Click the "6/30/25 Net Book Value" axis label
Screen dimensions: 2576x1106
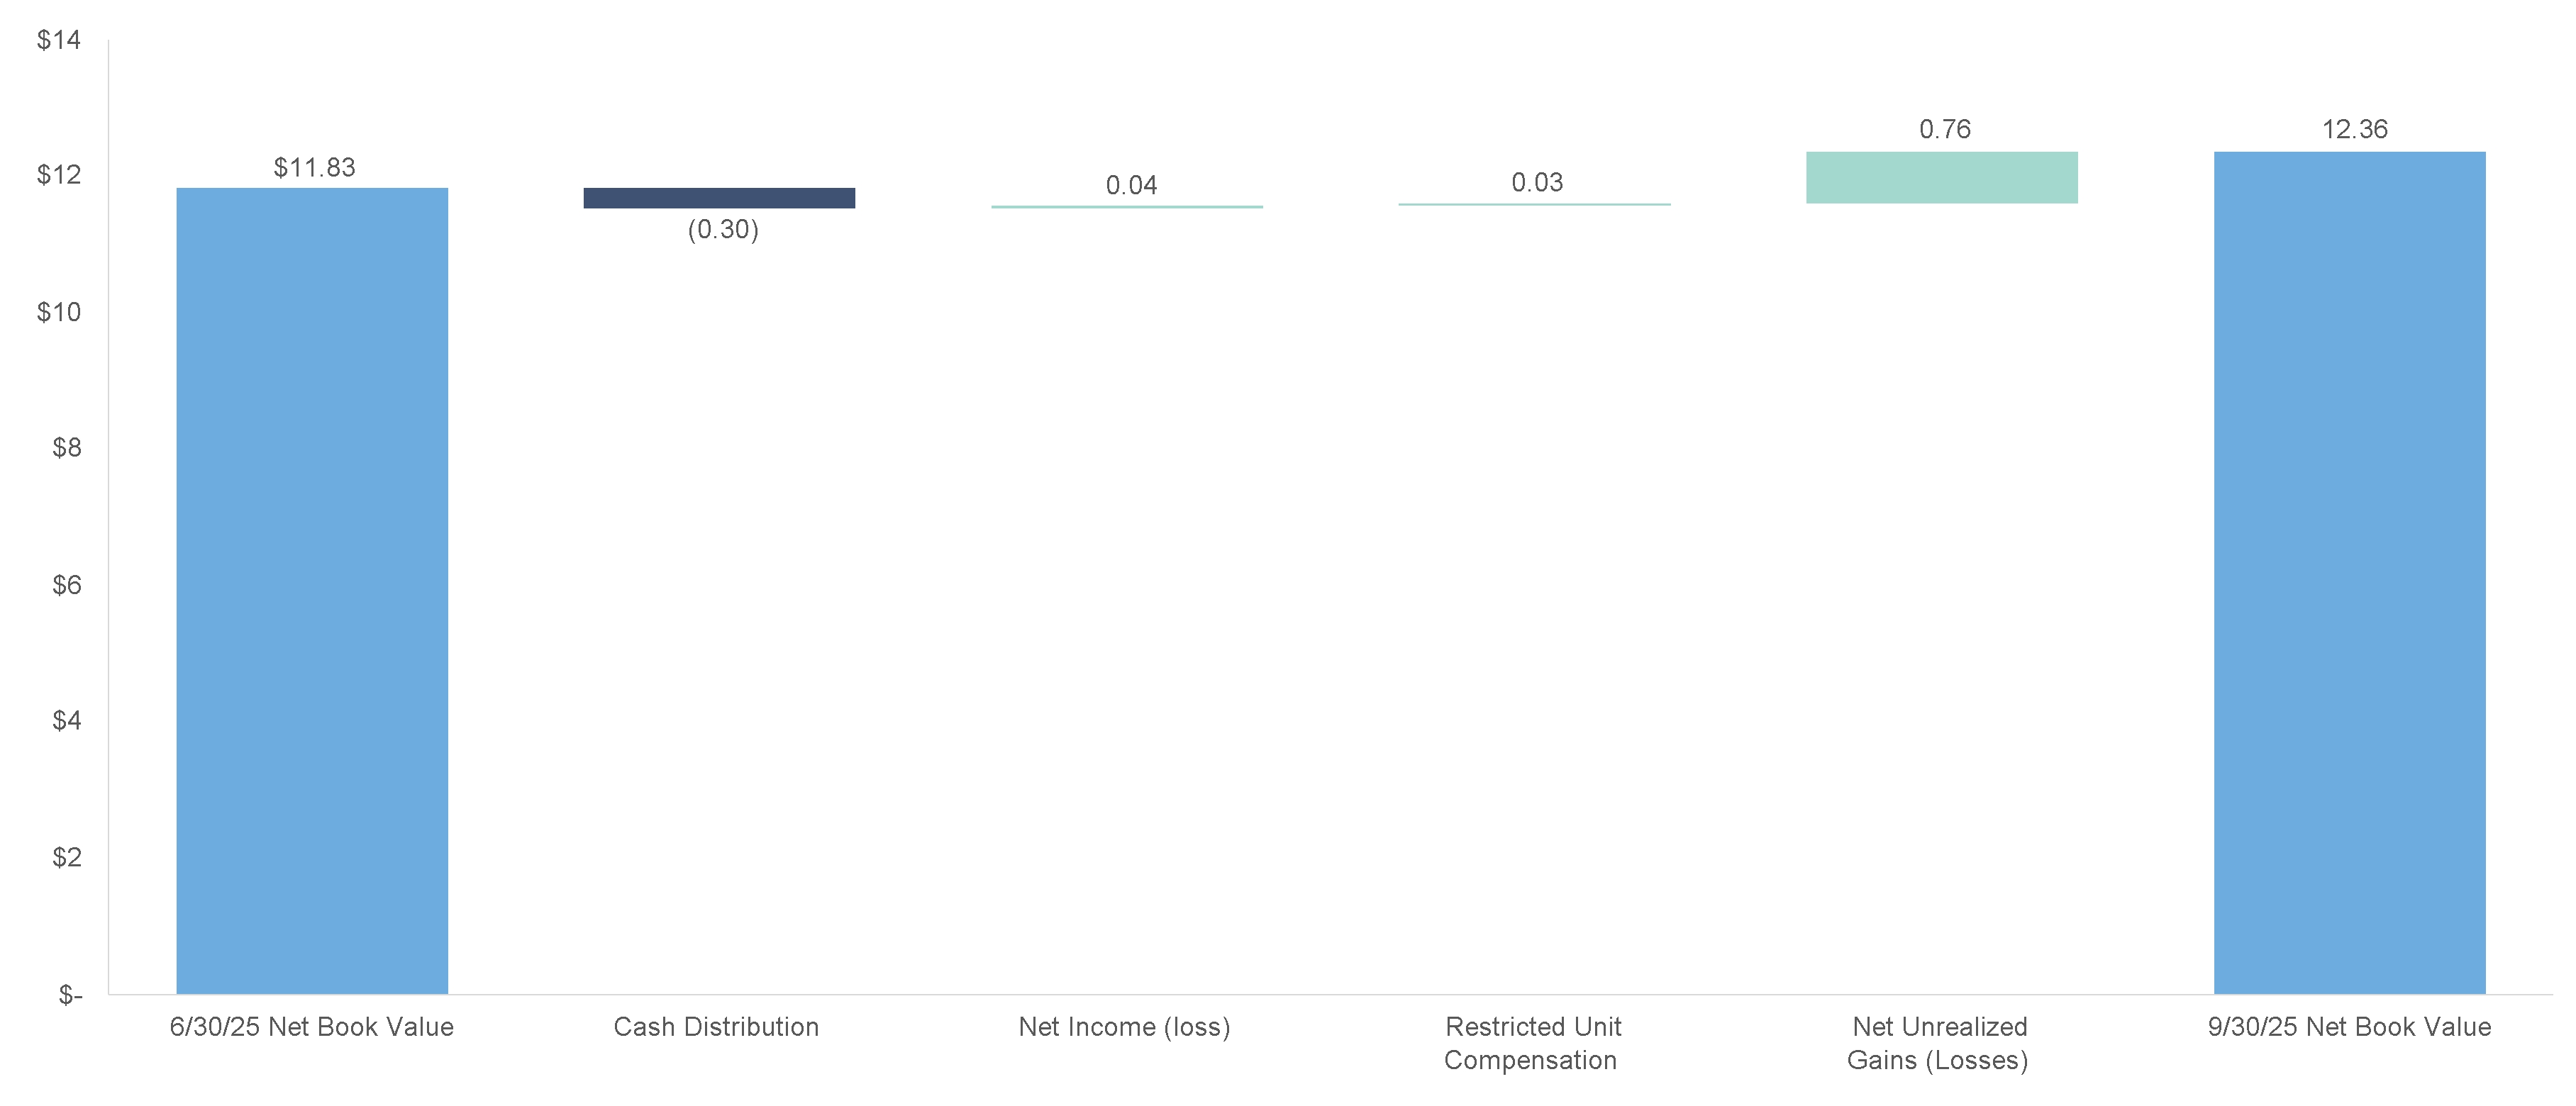312,1027
